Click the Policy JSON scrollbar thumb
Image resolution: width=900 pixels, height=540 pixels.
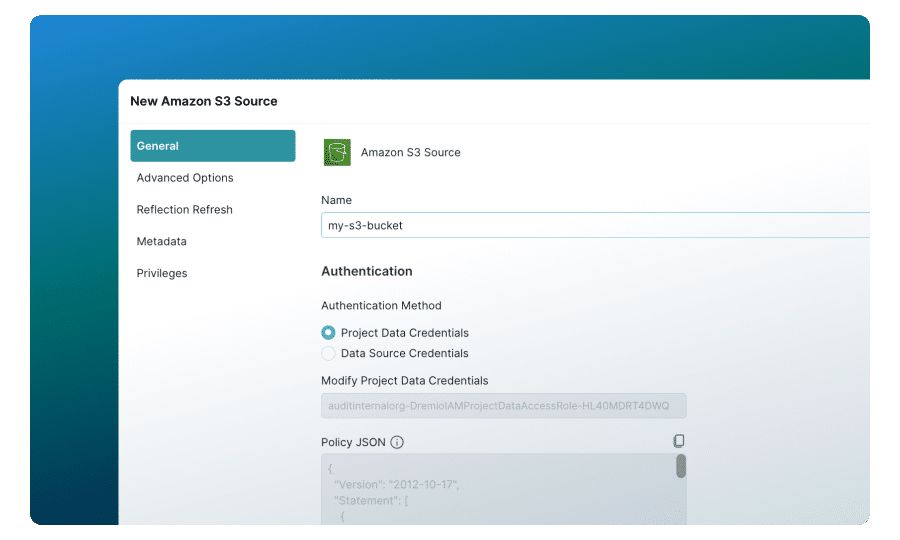click(x=681, y=466)
